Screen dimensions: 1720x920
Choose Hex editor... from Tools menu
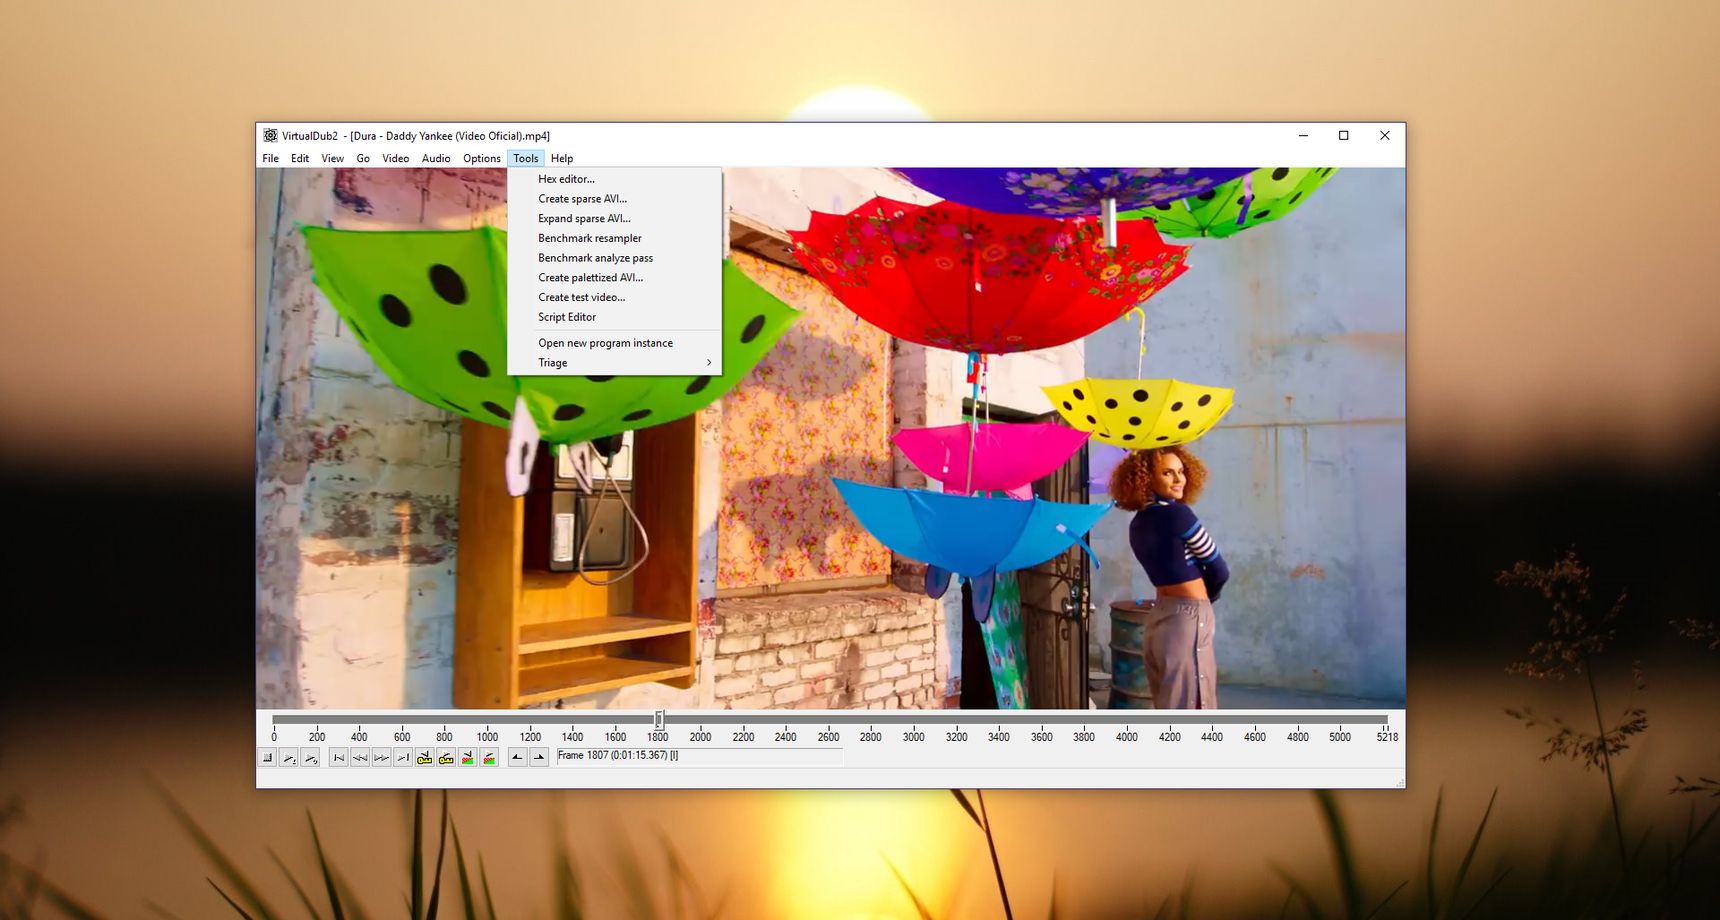coord(614,179)
